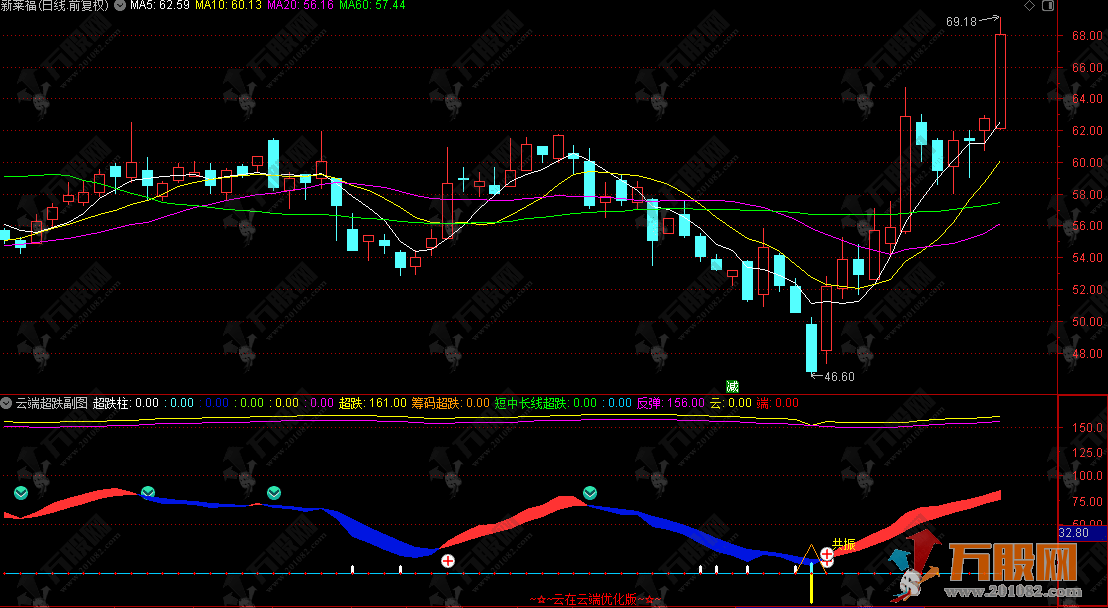The height and width of the screenshot is (608, 1108).
Task: Click the 48.00 price axis label
Action: (1087, 353)
